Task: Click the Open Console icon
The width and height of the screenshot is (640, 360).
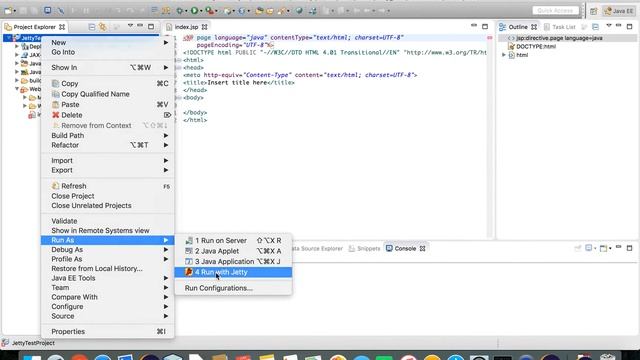Action: click(604, 248)
